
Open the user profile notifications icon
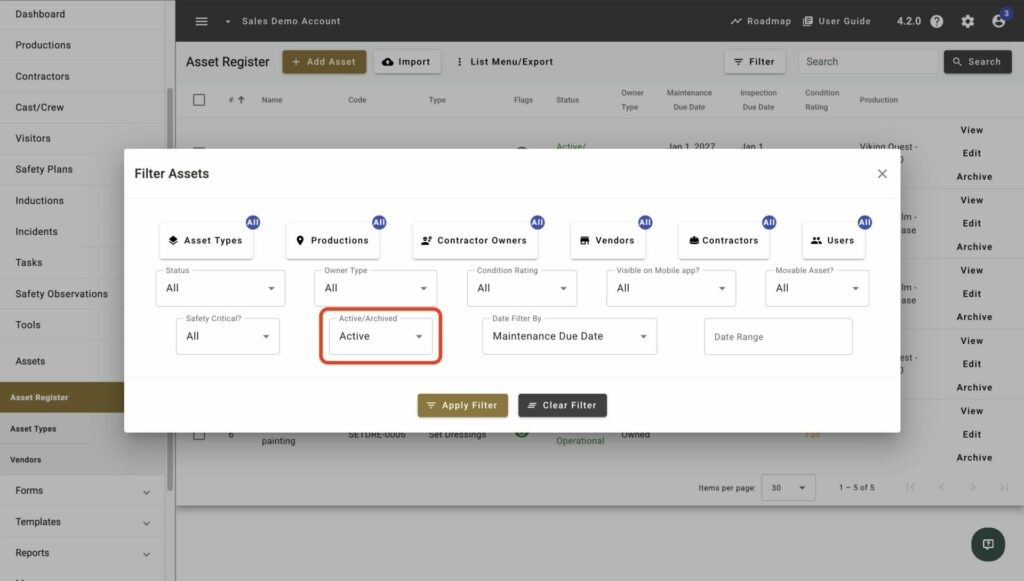coord(999,20)
